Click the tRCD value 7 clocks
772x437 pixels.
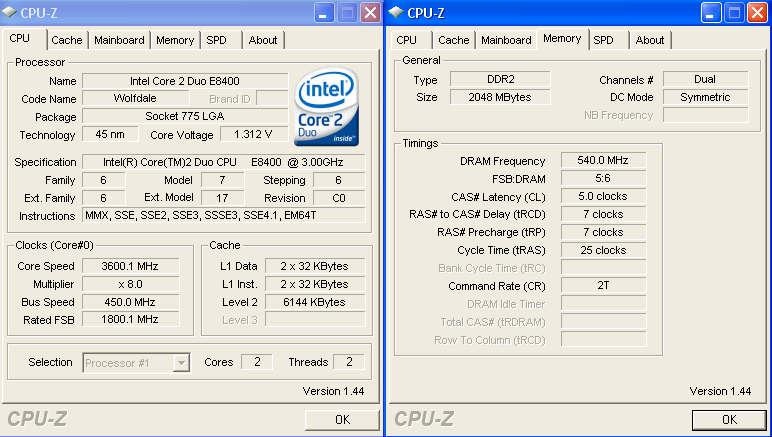tap(604, 214)
